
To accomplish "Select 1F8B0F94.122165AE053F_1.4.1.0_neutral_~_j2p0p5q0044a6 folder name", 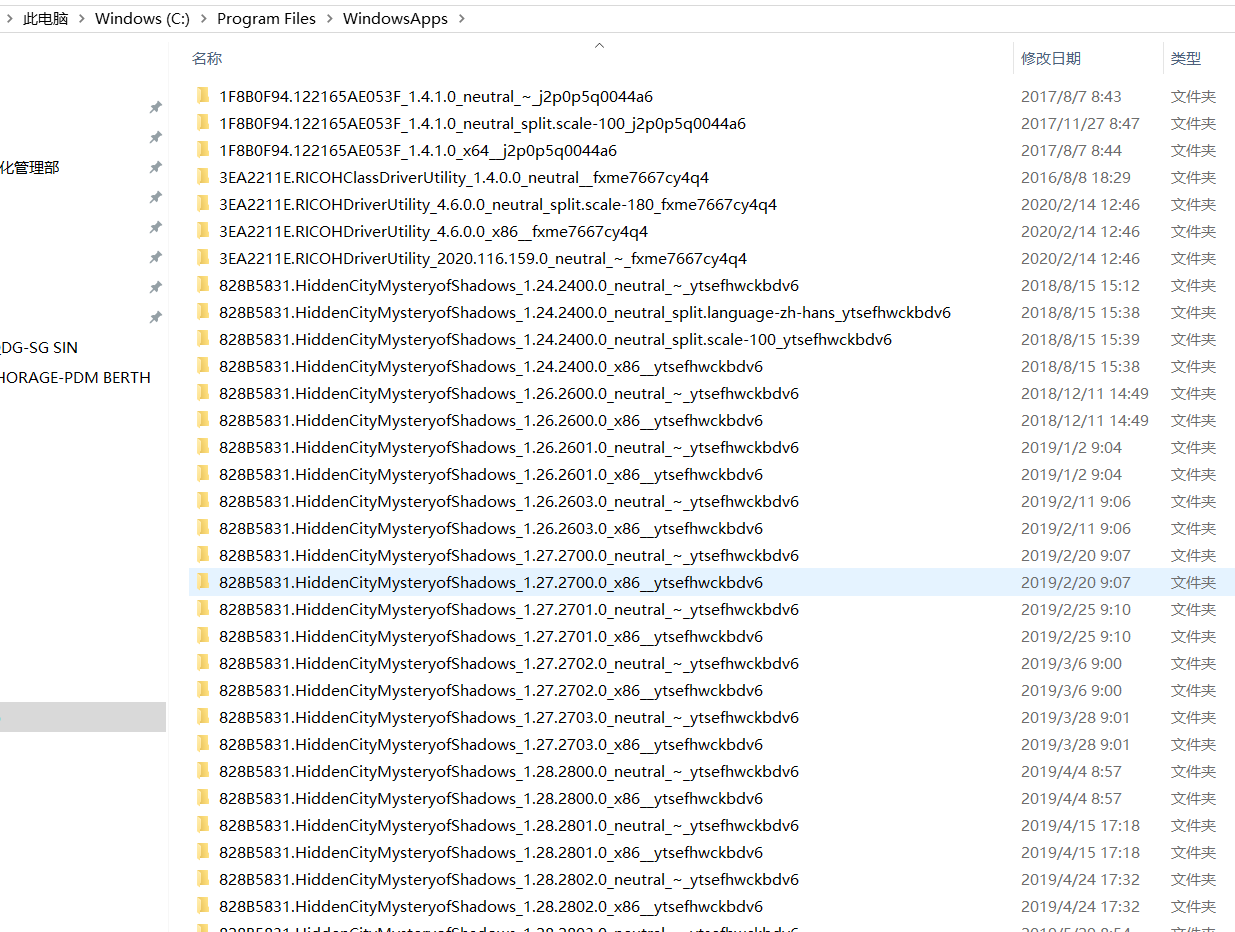I will [436, 97].
